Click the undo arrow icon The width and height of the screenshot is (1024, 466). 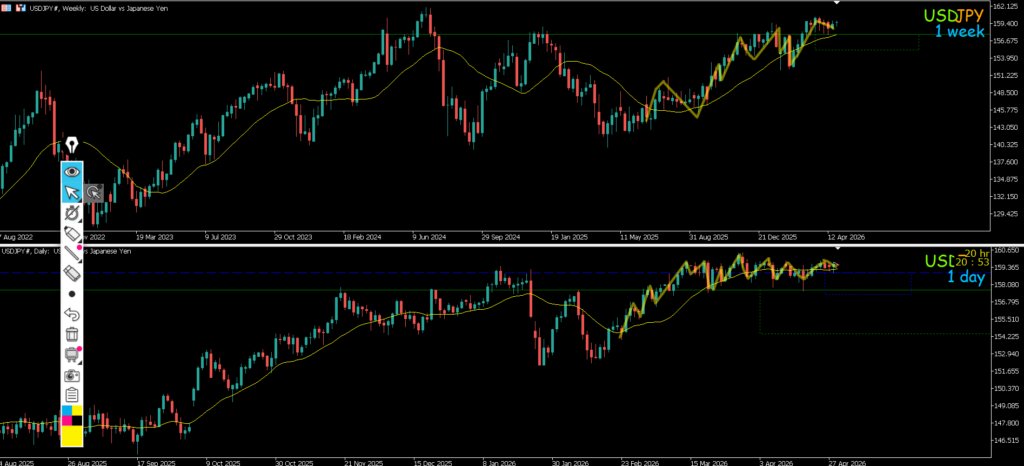[72, 314]
